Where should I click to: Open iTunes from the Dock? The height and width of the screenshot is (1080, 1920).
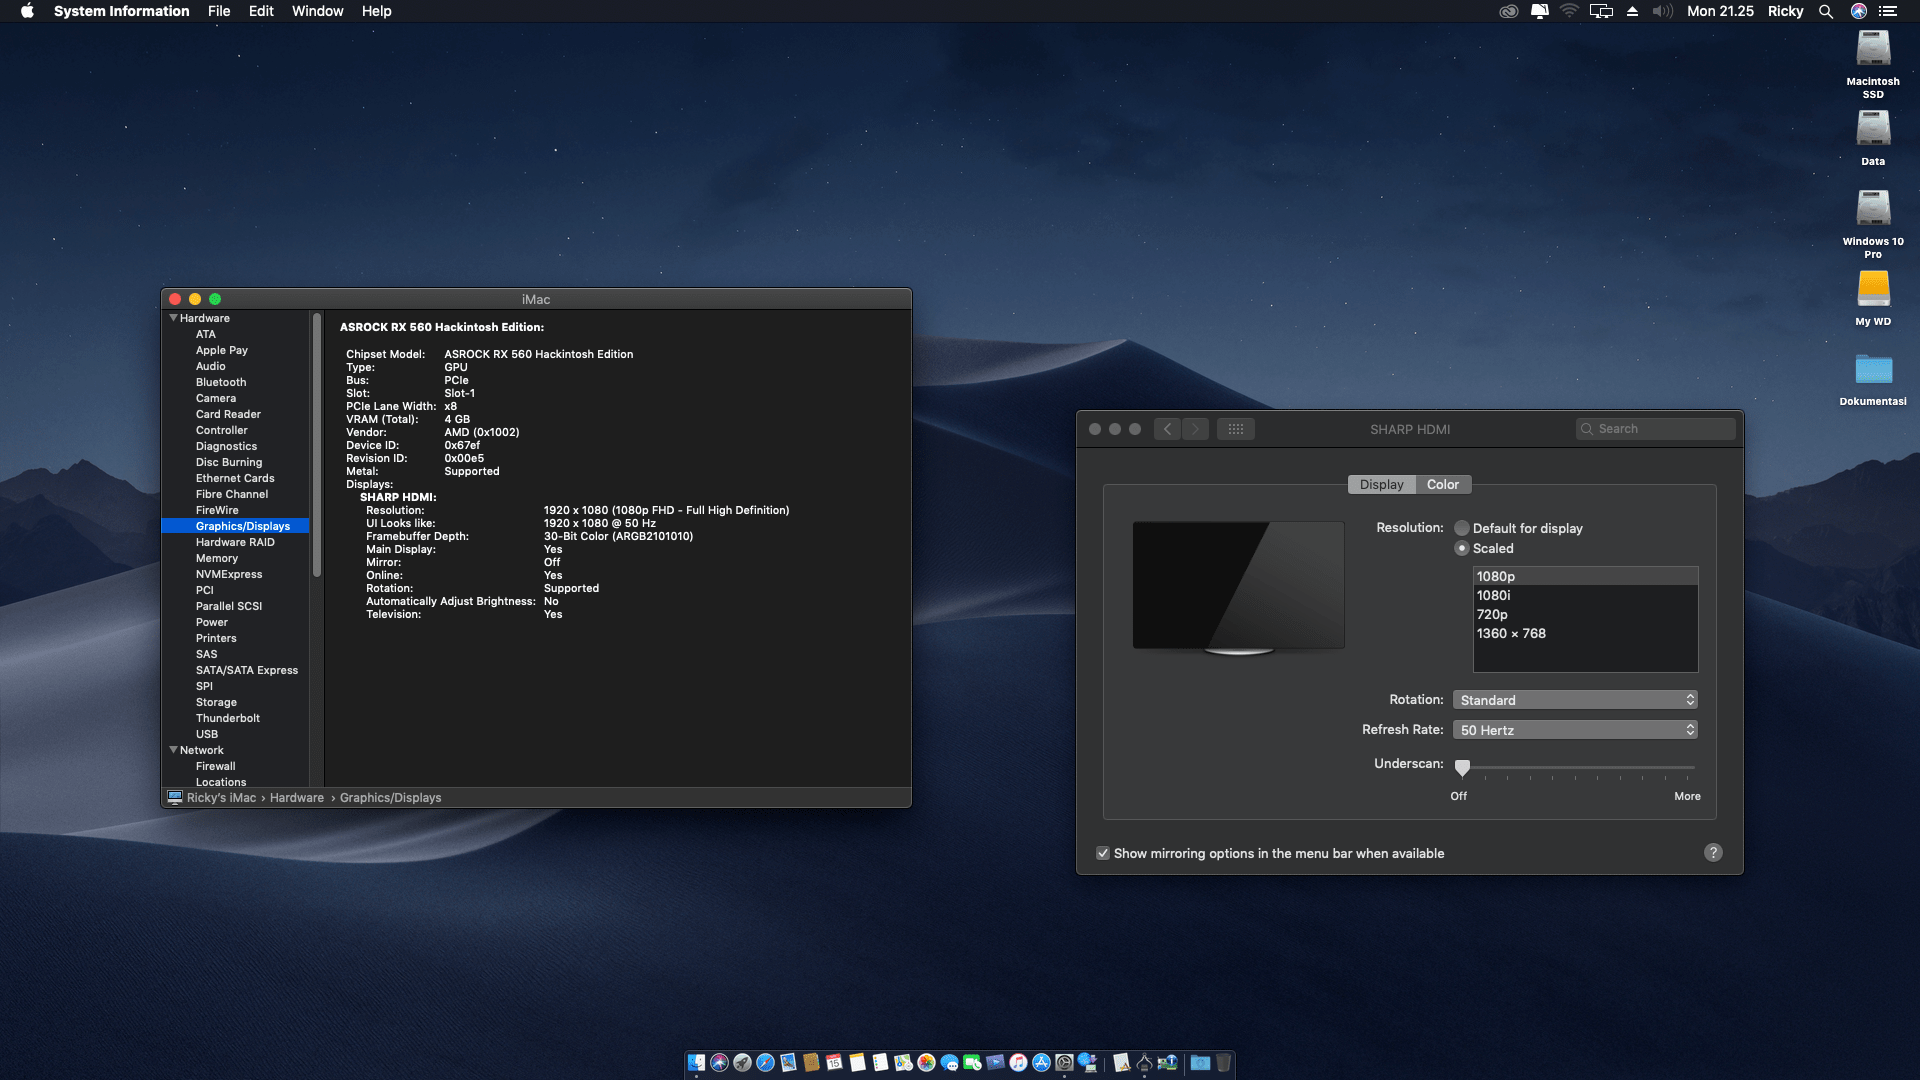[x=1018, y=1062]
